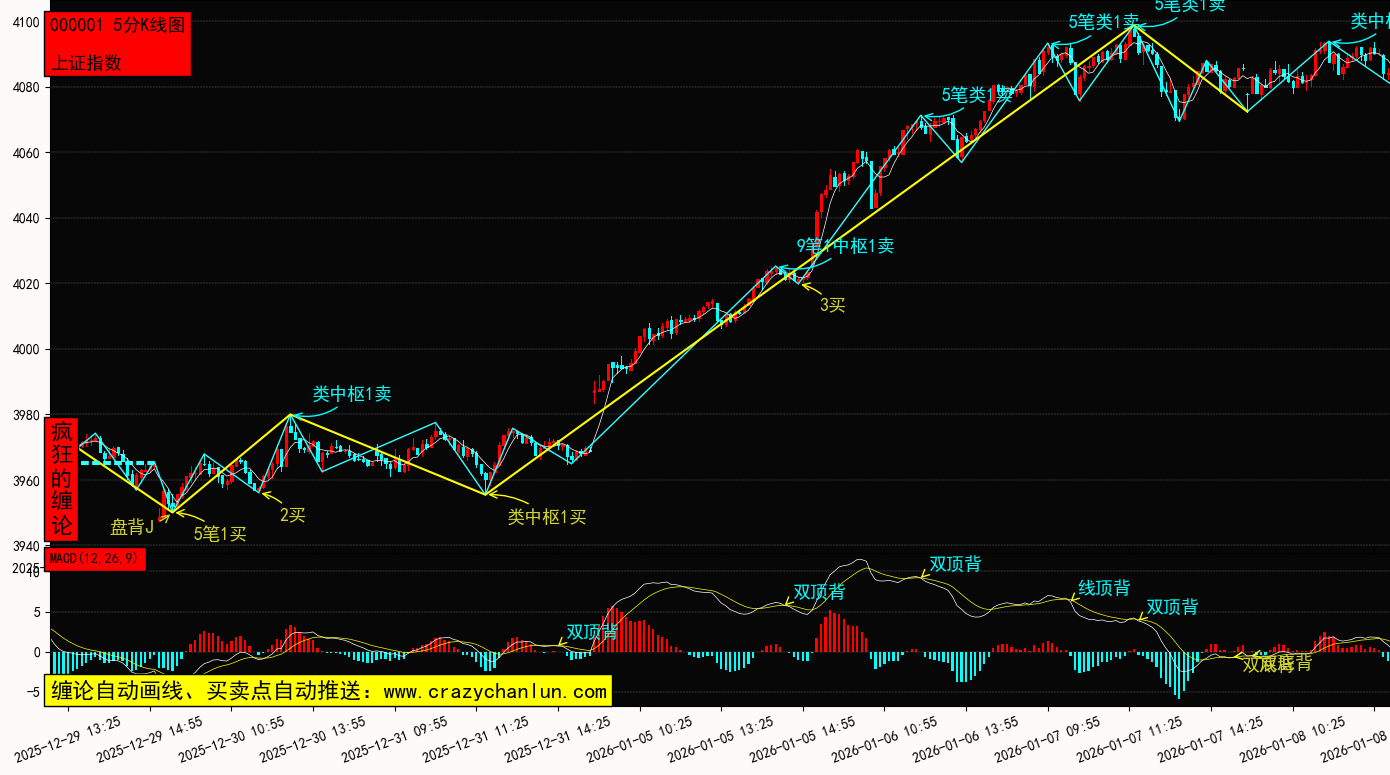This screenshot has height=775, width=1390.
Task: Select the 5笔1买 buy point marker
Action: click(219, 533)
